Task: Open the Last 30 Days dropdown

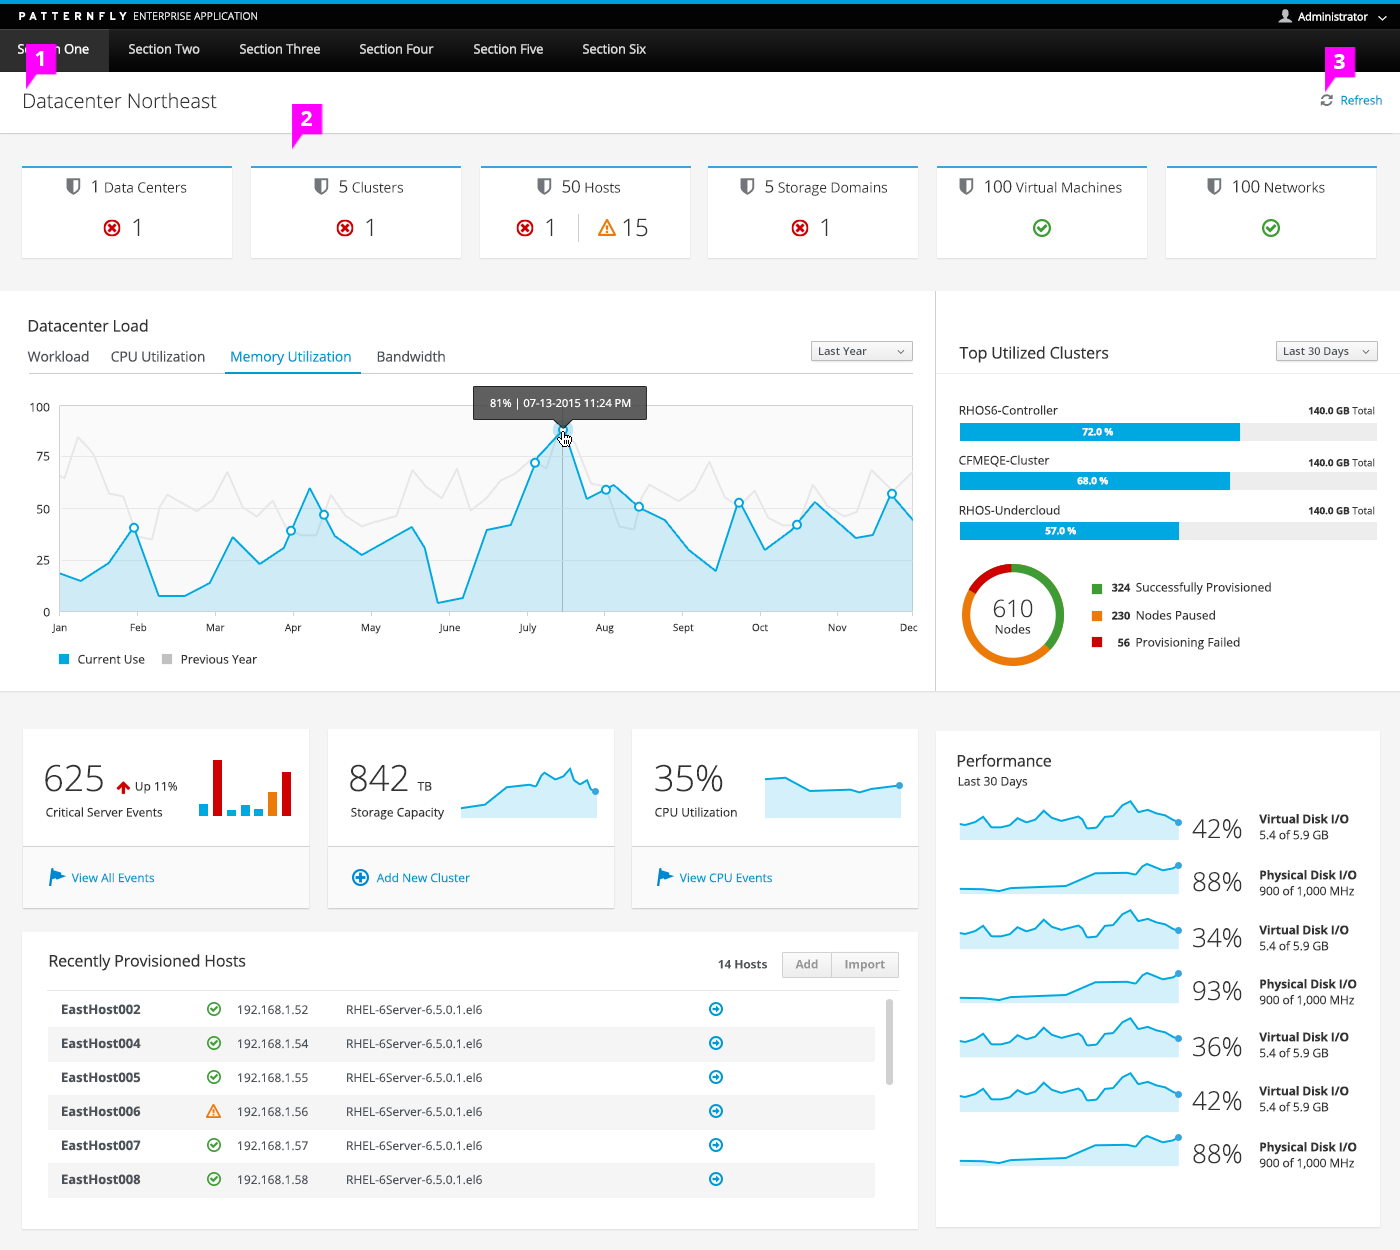Action: coord(1327,351)
